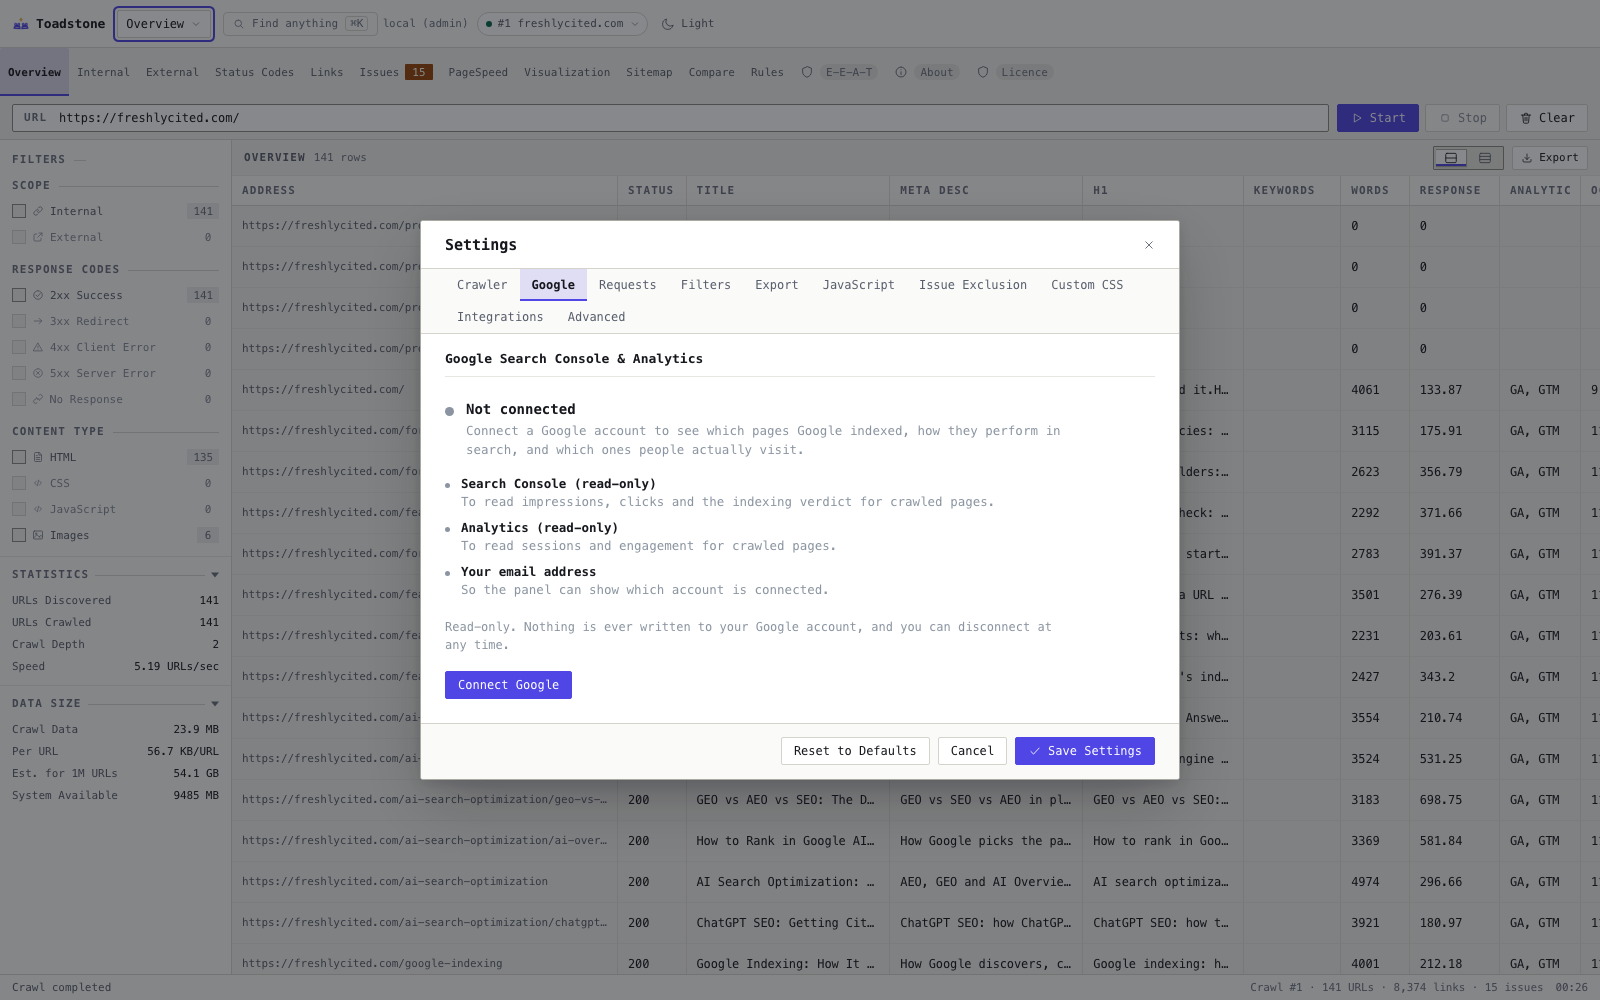Click Save Settings

[x=1085, y=751]
